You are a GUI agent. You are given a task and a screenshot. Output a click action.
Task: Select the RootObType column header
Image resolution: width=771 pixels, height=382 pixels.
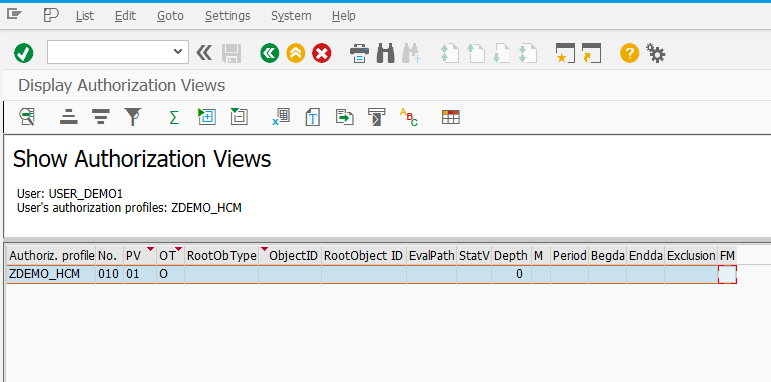point(221,256)
